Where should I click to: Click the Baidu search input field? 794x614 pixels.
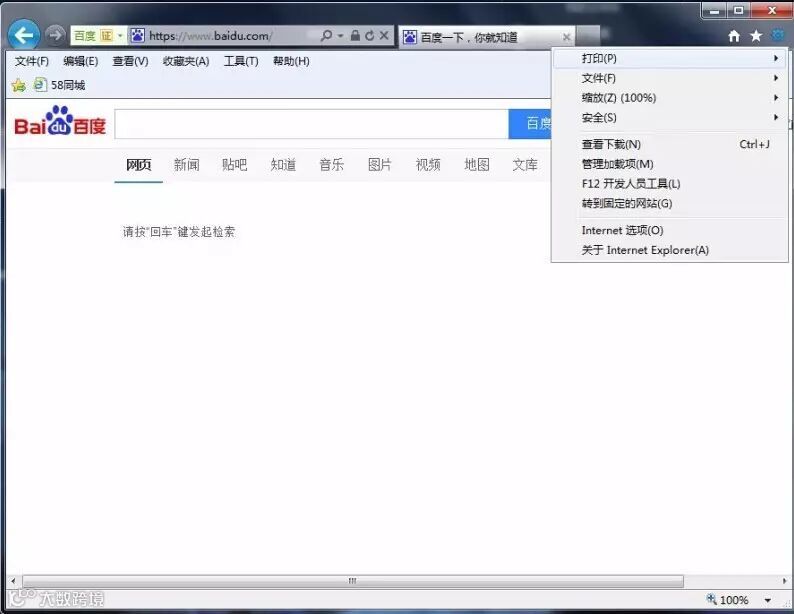[x=311, y=124]
